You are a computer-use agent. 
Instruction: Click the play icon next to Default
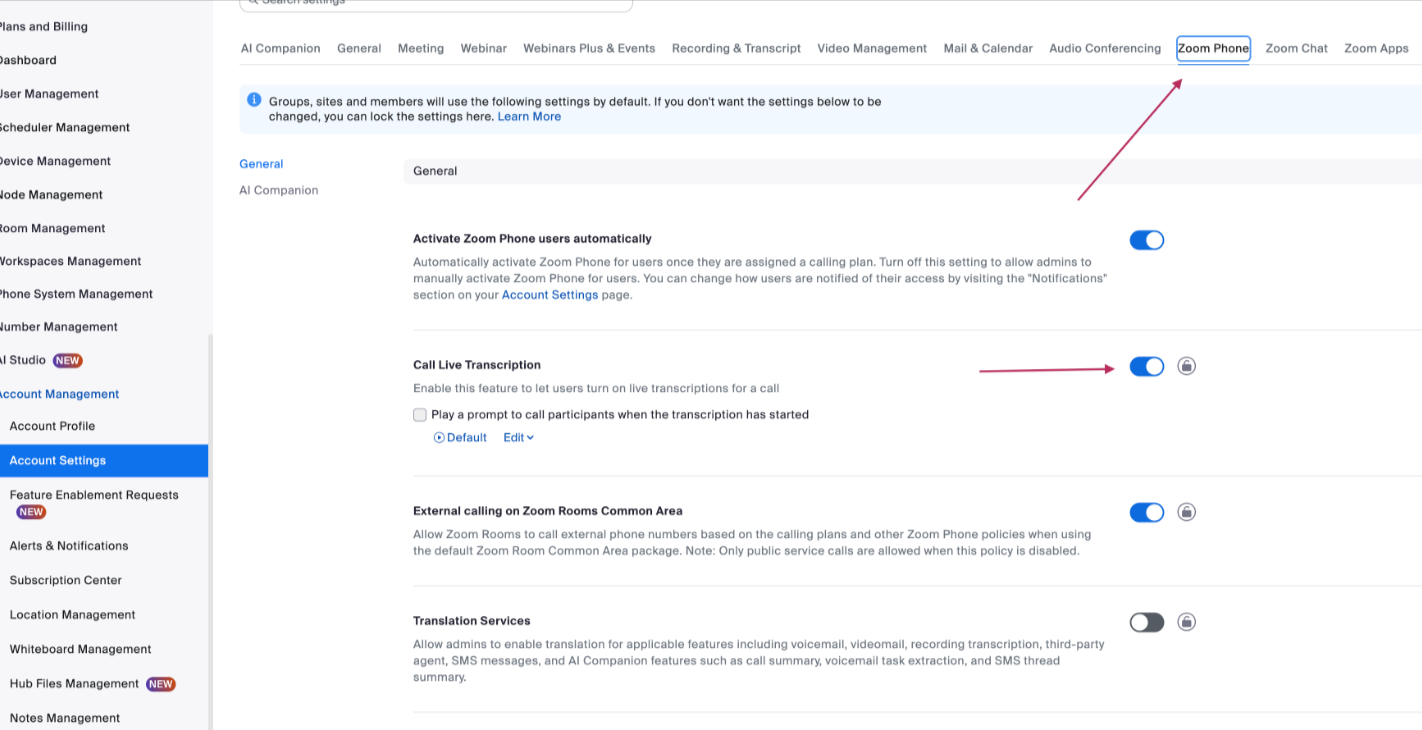439,438
